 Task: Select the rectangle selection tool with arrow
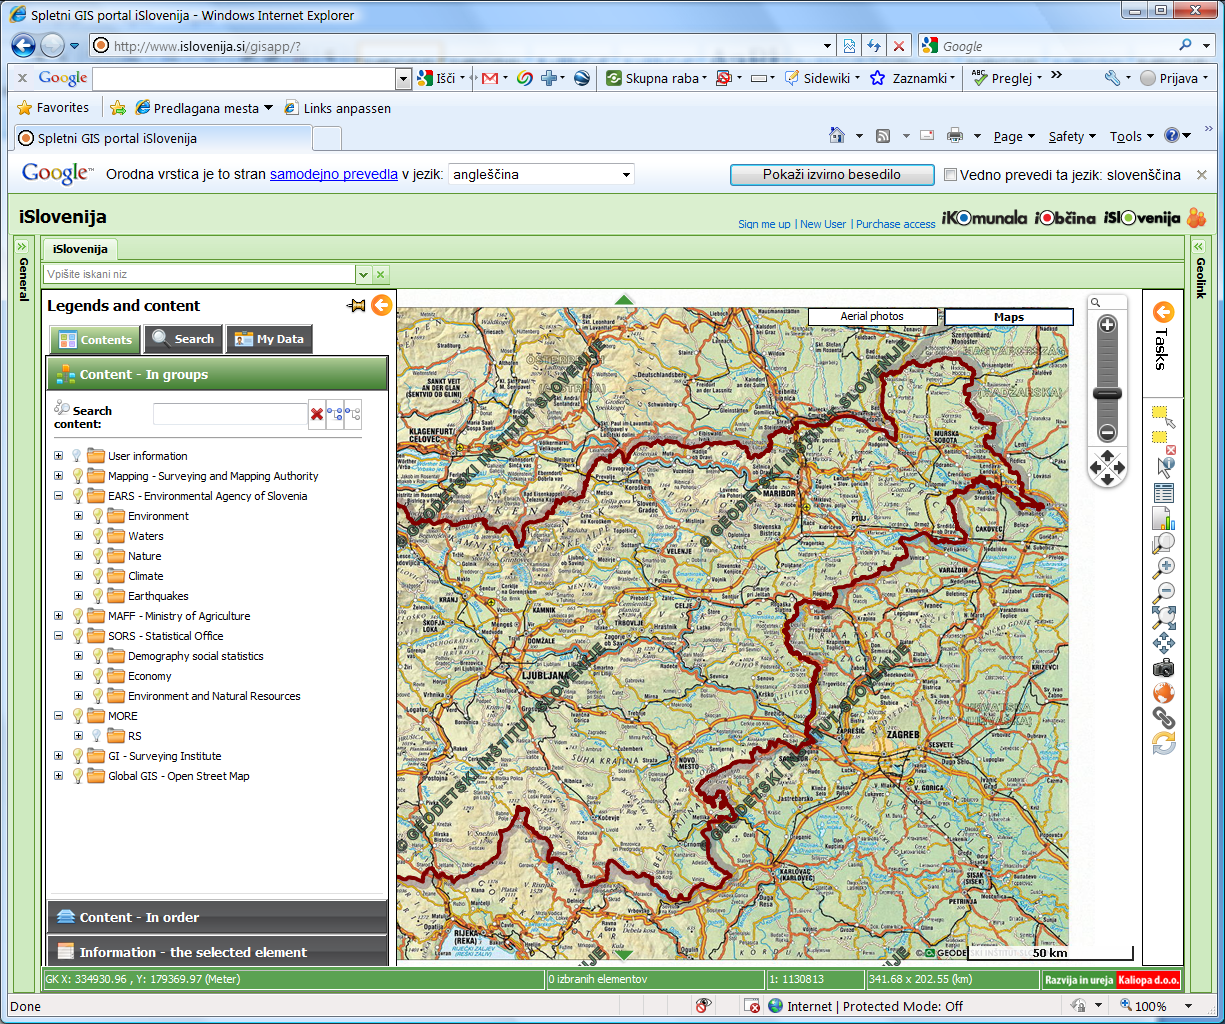pyautogui.click(x=1163, y=417)
